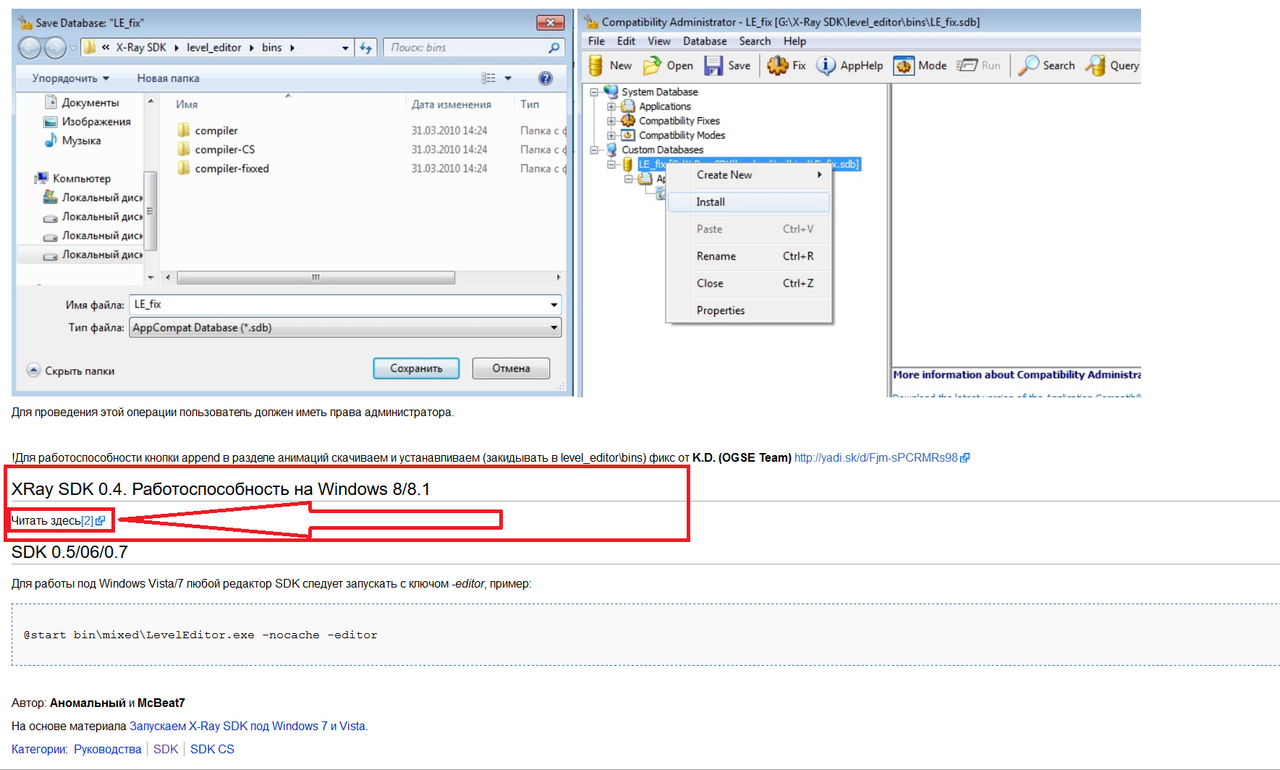Select the compiler-fixxed folder icon
The height and width of the screenshot is (770, 1280).
pyautogui.click(x=183, y=168)
